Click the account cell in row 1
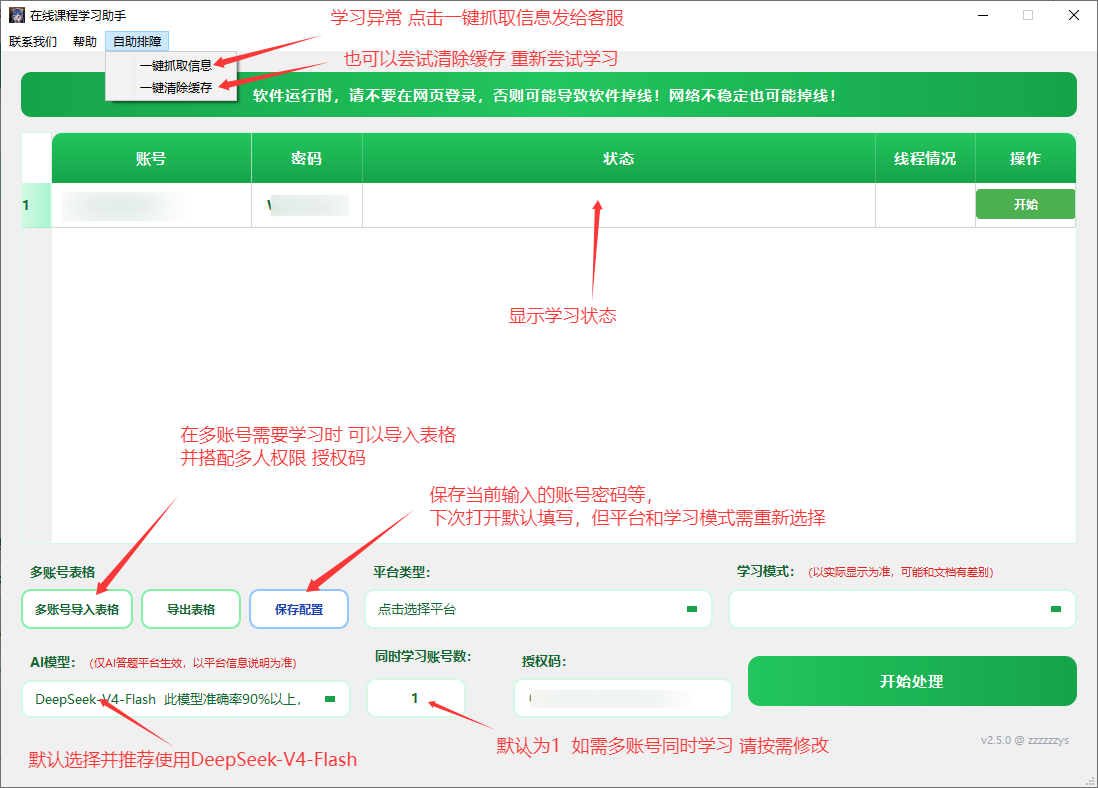The height and width of the screenshot is (788, 1098). (151, 205)
